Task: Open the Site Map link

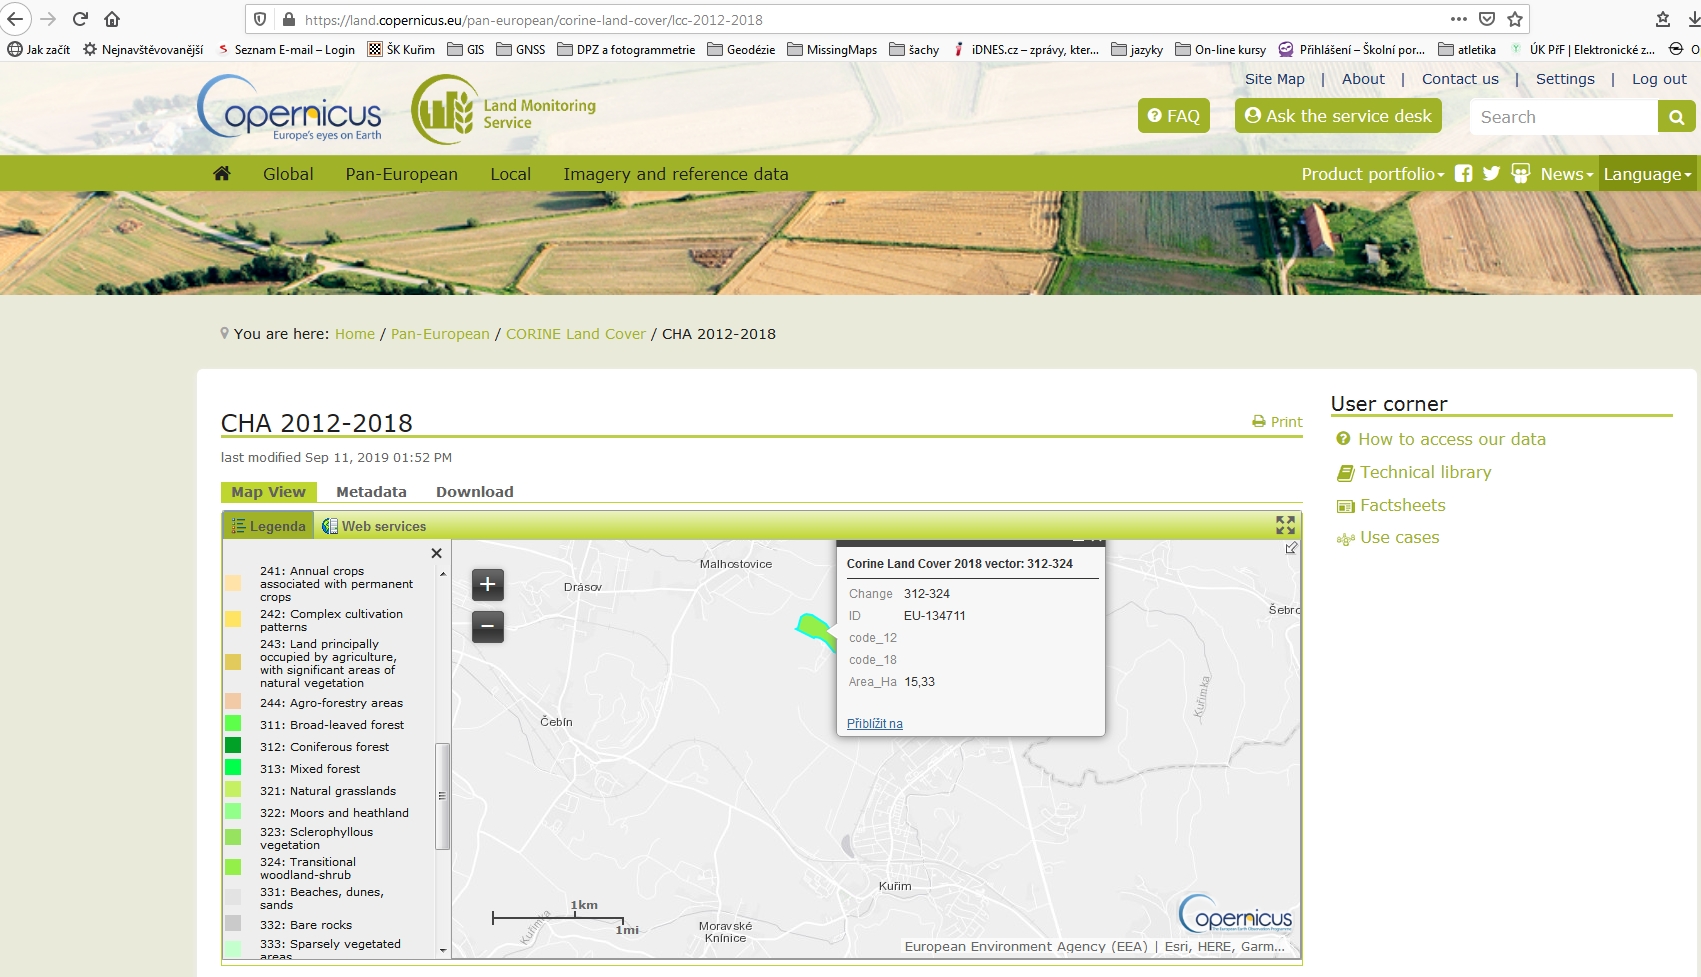Action: pyautogui.click(x=1274, y=79)
